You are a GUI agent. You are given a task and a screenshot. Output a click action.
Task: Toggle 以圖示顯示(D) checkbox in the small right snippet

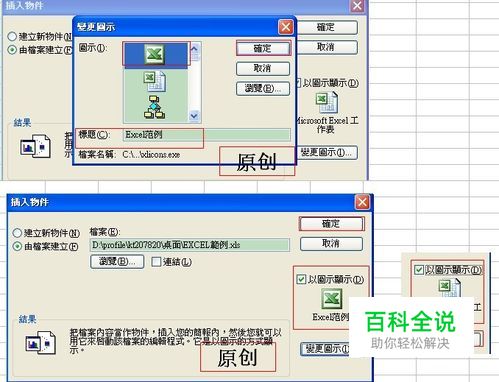point(419,270)
